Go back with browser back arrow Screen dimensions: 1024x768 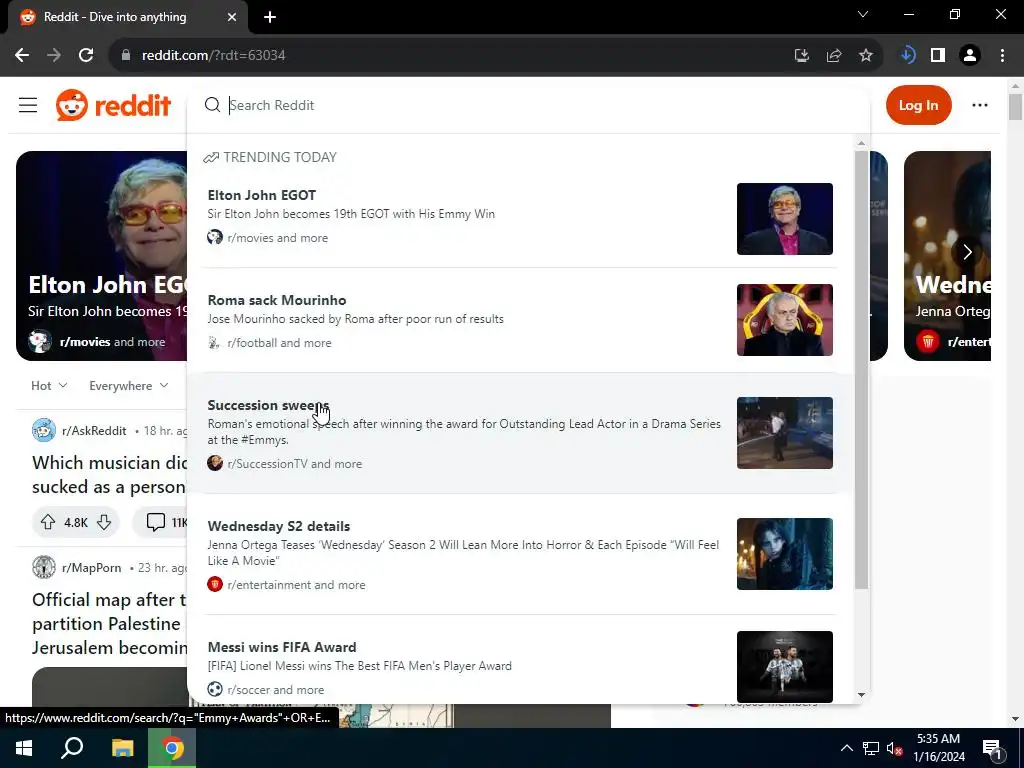coord(22,56)
